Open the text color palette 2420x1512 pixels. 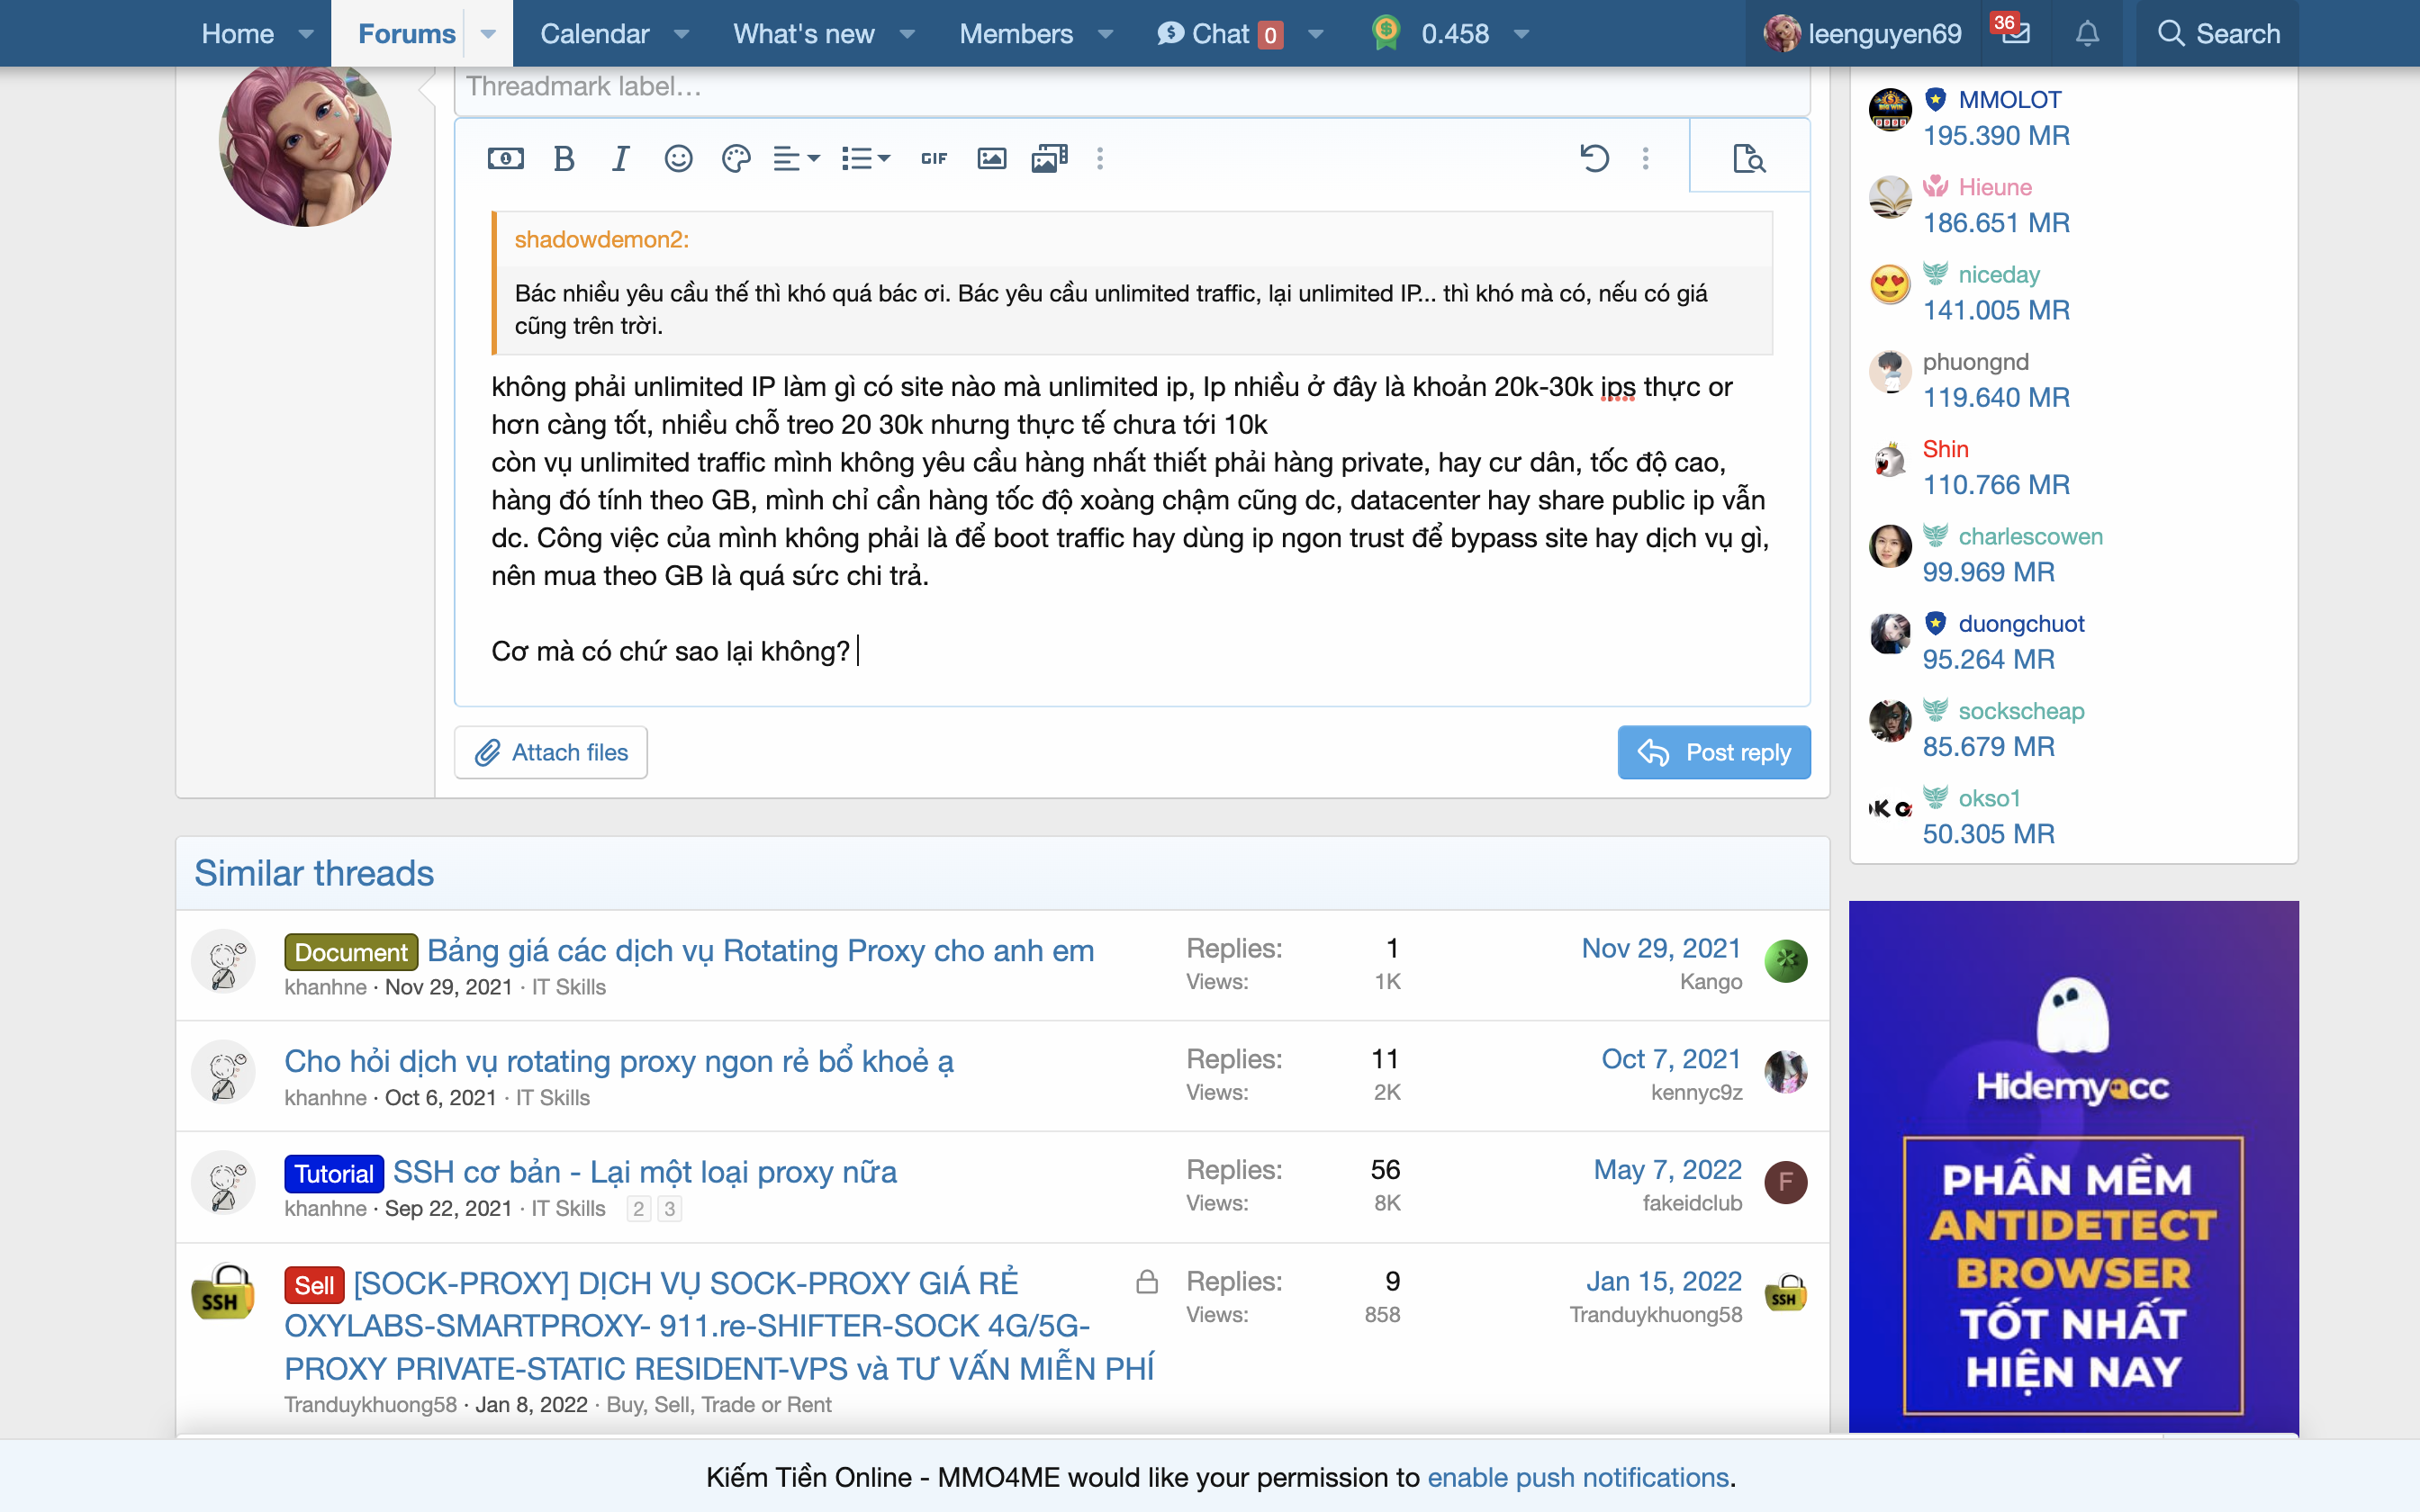[735, 158]
